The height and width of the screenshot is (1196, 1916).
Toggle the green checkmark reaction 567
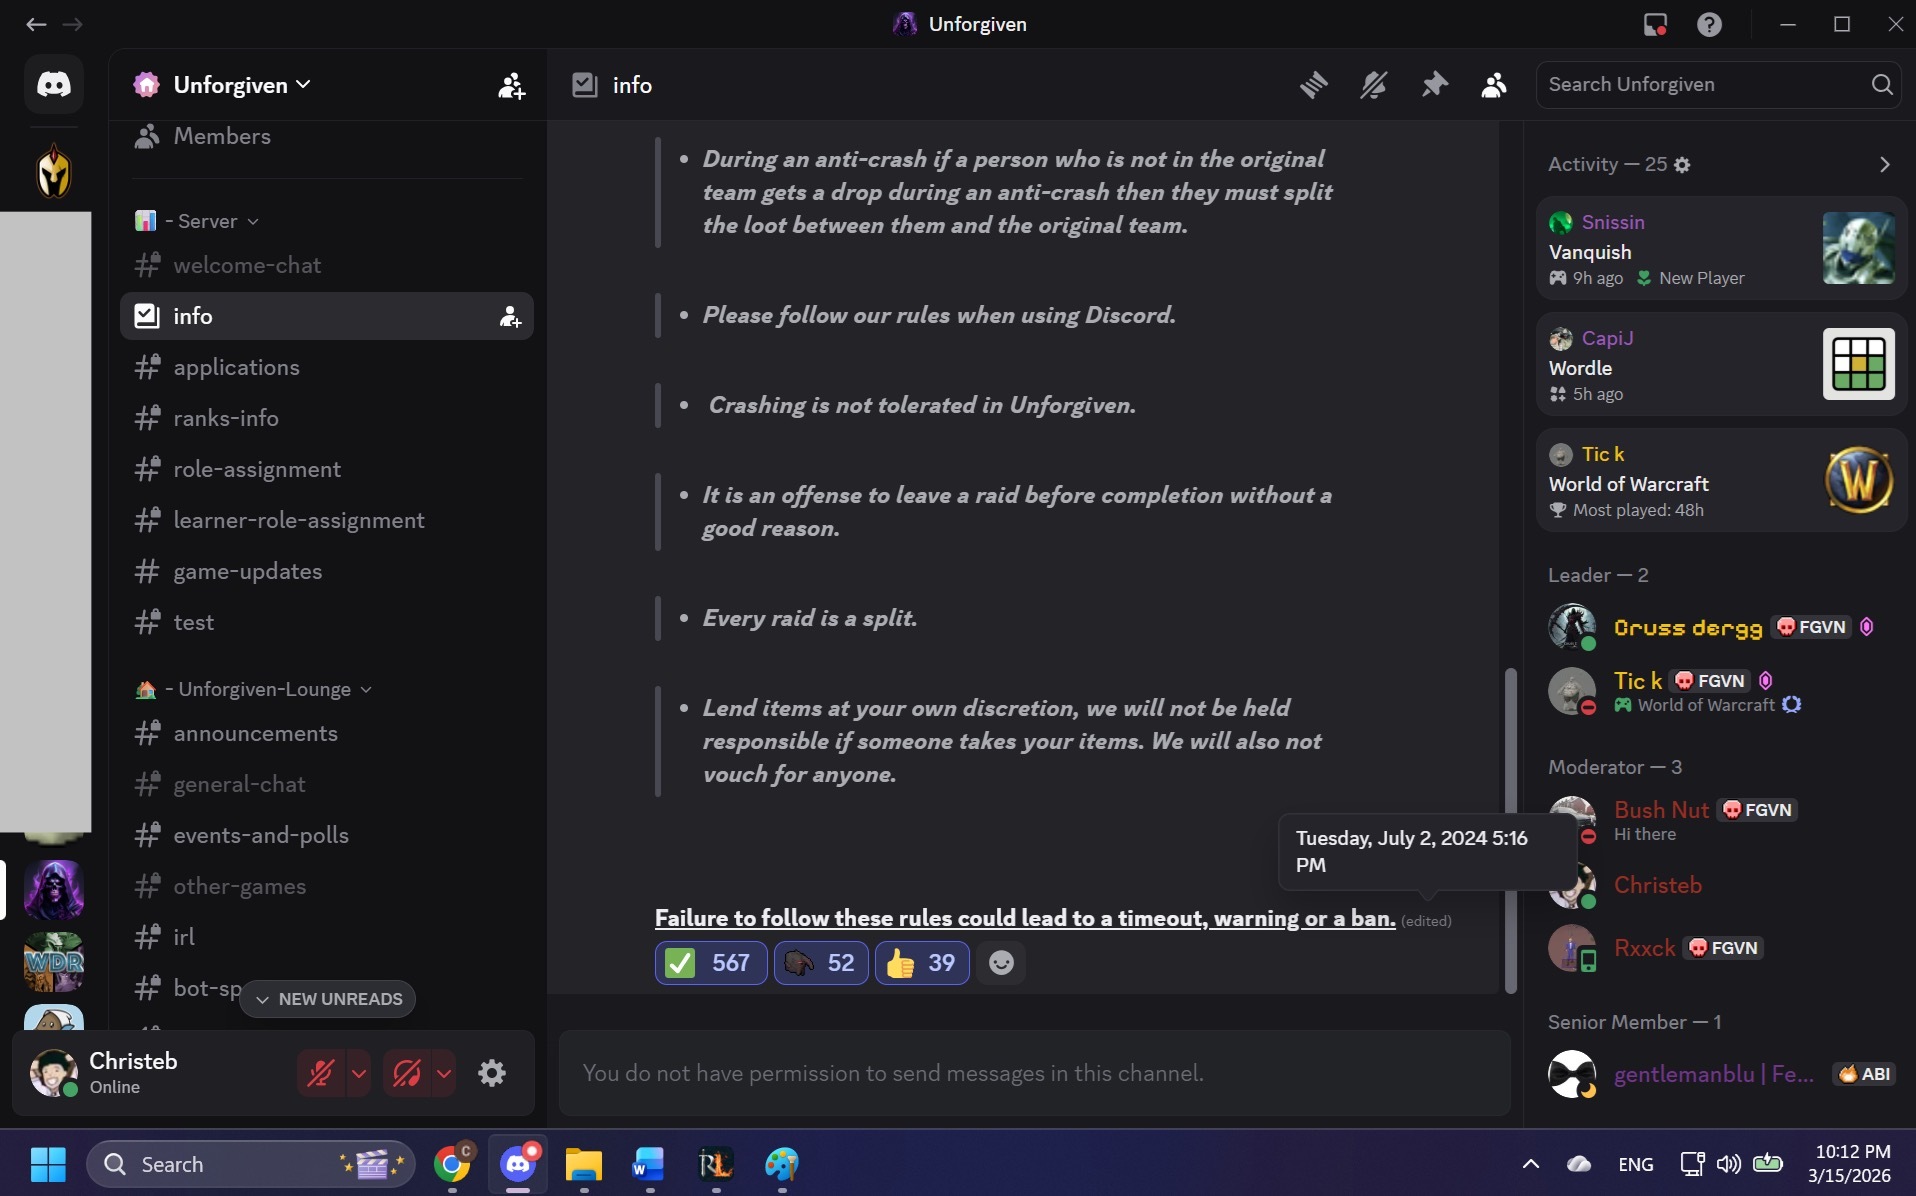[x=710, y=962]
